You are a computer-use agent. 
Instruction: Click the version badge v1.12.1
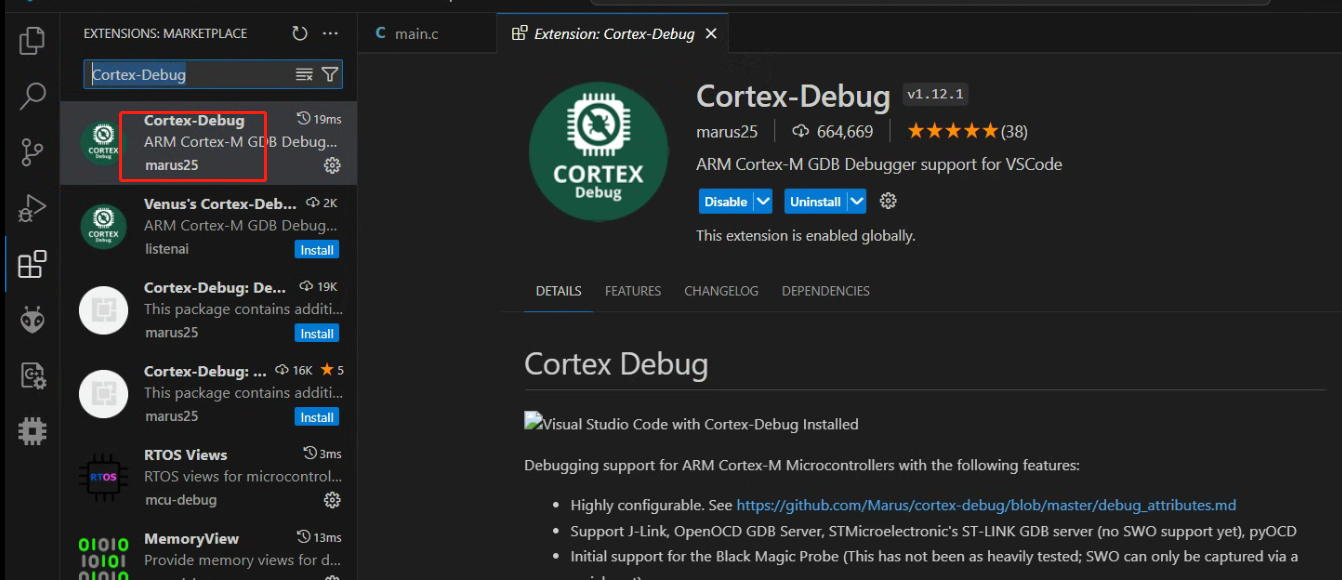(x=935, y=94)
